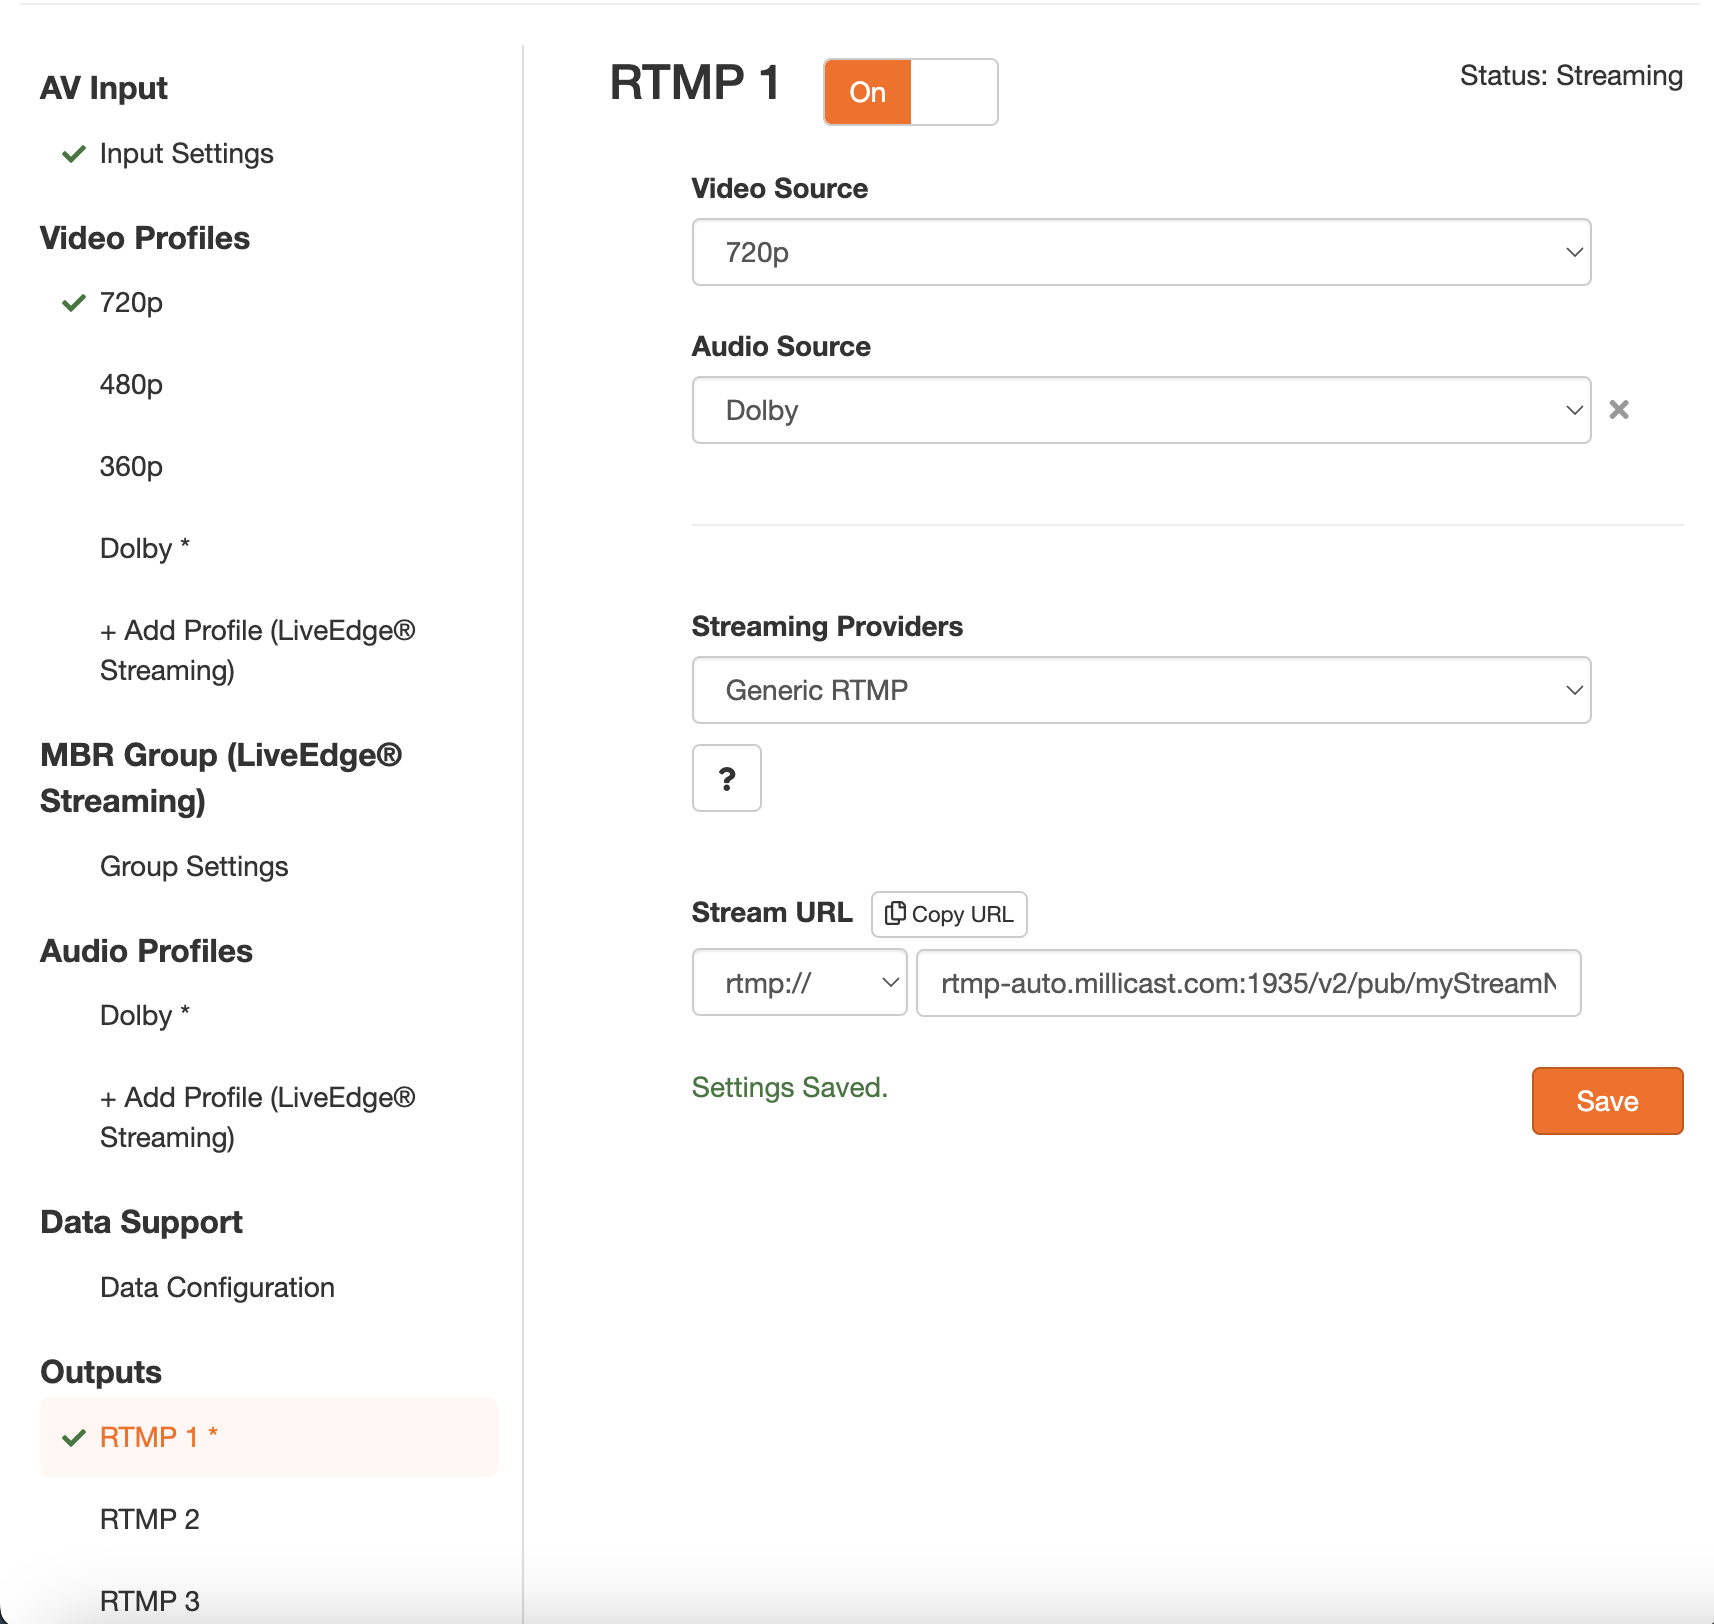Expand the Streaming Providers dropdown
Image resolution: width=1714 pixels, height=1624 pixels.
tap(1141, 690)
